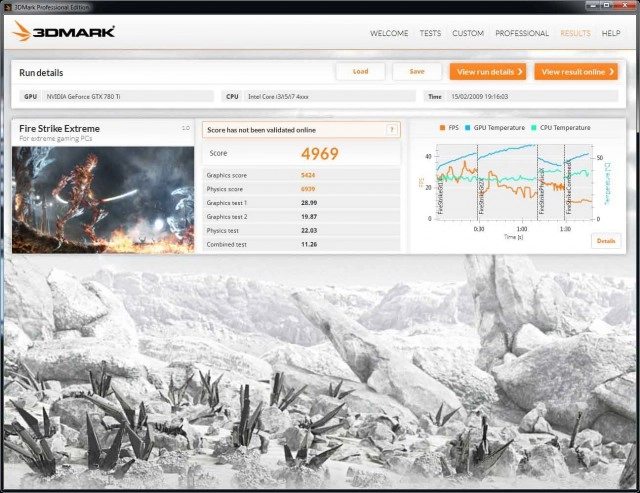Click the Physics score value 6939

coord(308,189)
